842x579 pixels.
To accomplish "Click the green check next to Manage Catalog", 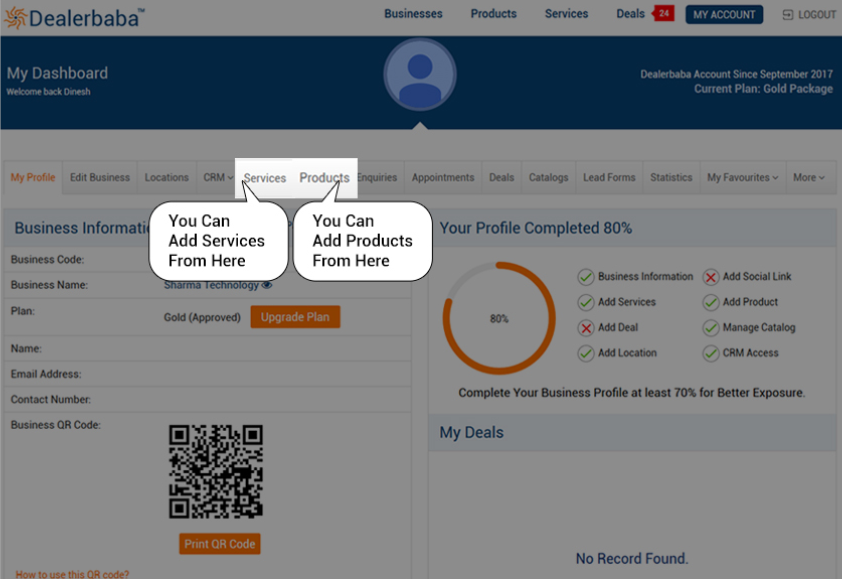I will [710, 328].
